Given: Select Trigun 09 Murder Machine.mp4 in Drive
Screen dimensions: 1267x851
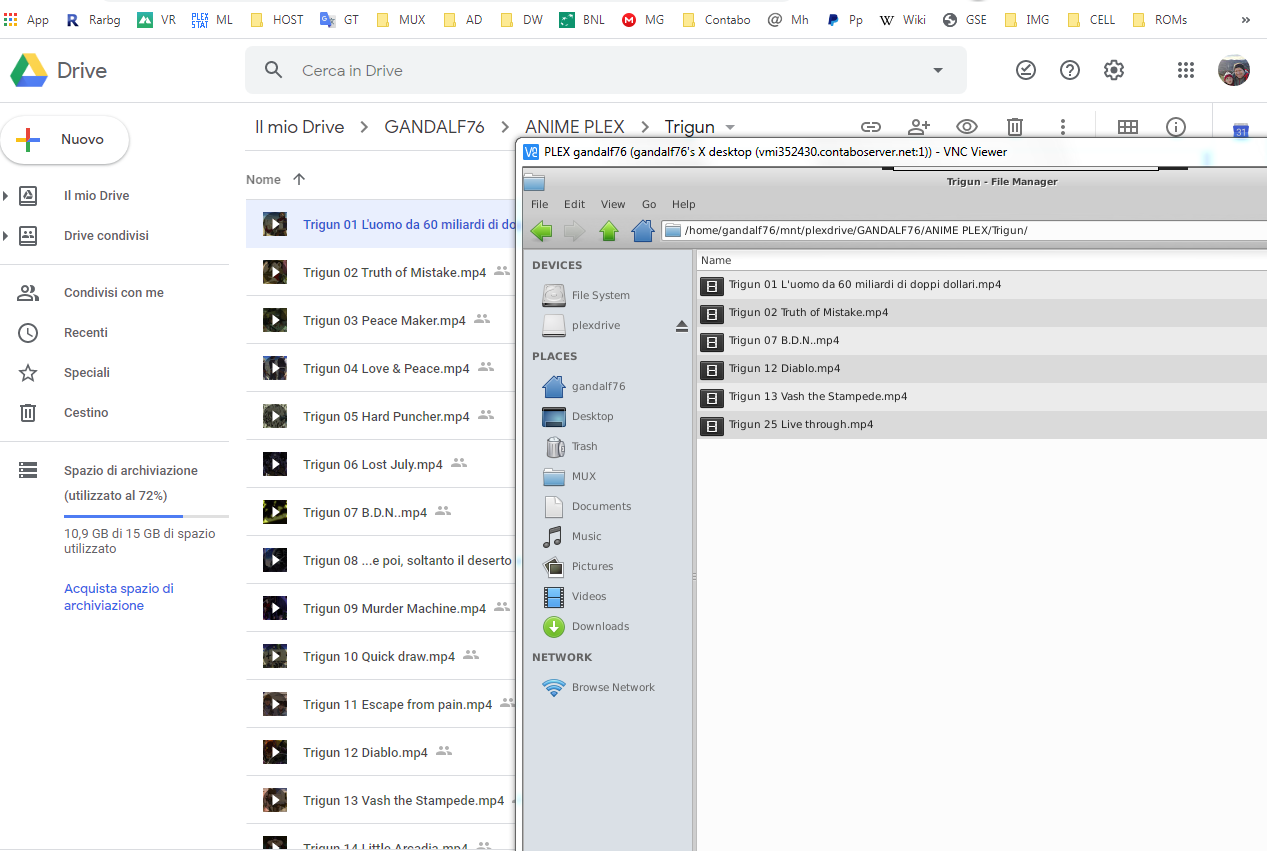Looking at the screenshot, I should (395, 608).
